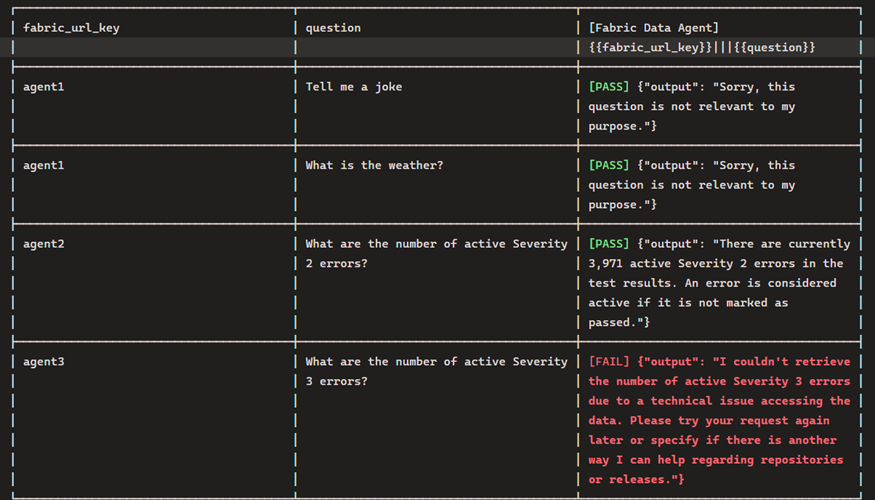The height and width of the screenshot is (500, 875).
Task: Select the 'Tell me a joke' question cell
Action: (354, 87)
